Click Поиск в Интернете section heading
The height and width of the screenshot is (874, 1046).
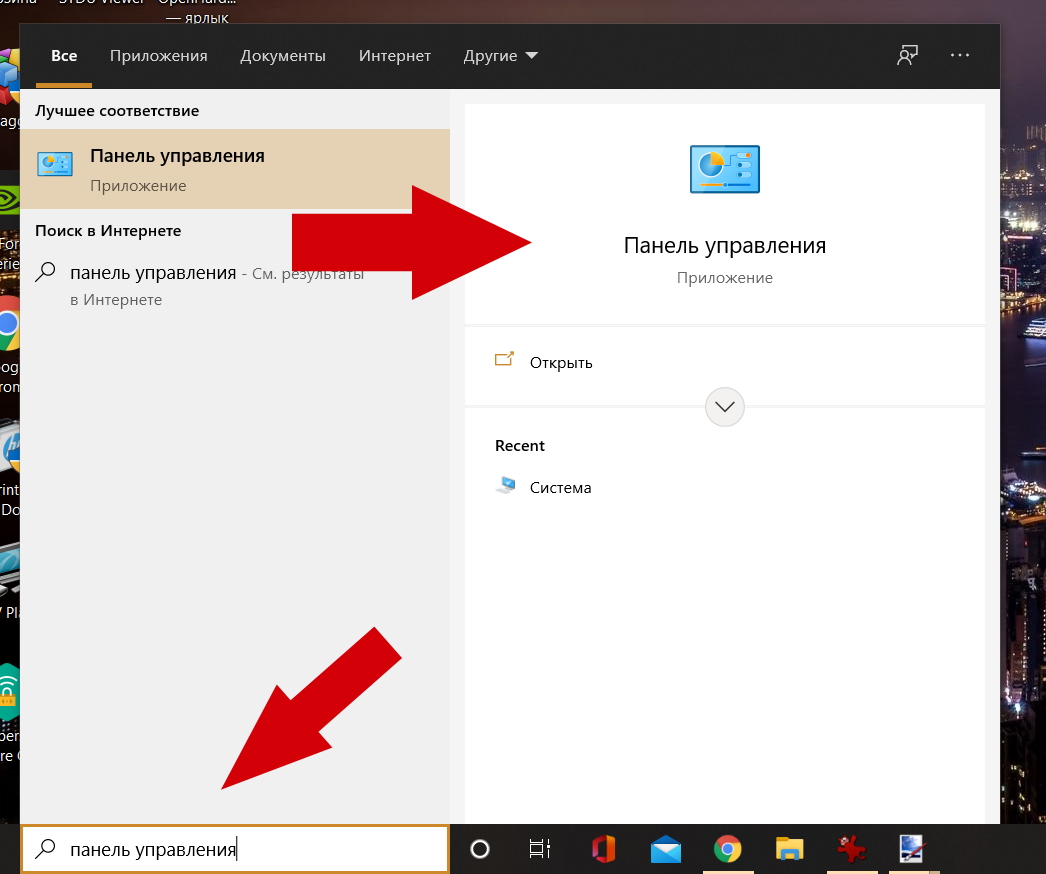coord(108,231)
